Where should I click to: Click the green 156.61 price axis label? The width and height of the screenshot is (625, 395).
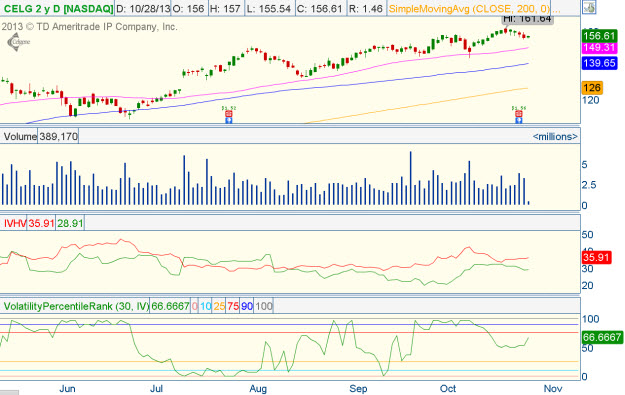pos(599,36)
